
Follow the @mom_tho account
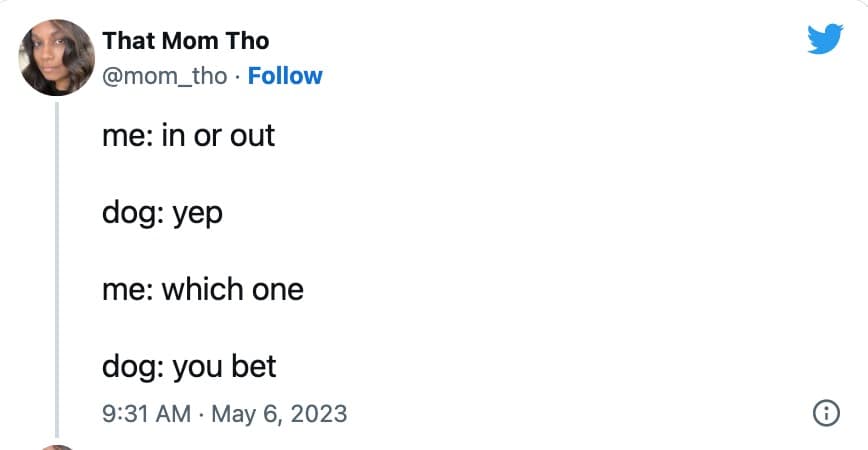pyautogui.click(x=285, y=76)
